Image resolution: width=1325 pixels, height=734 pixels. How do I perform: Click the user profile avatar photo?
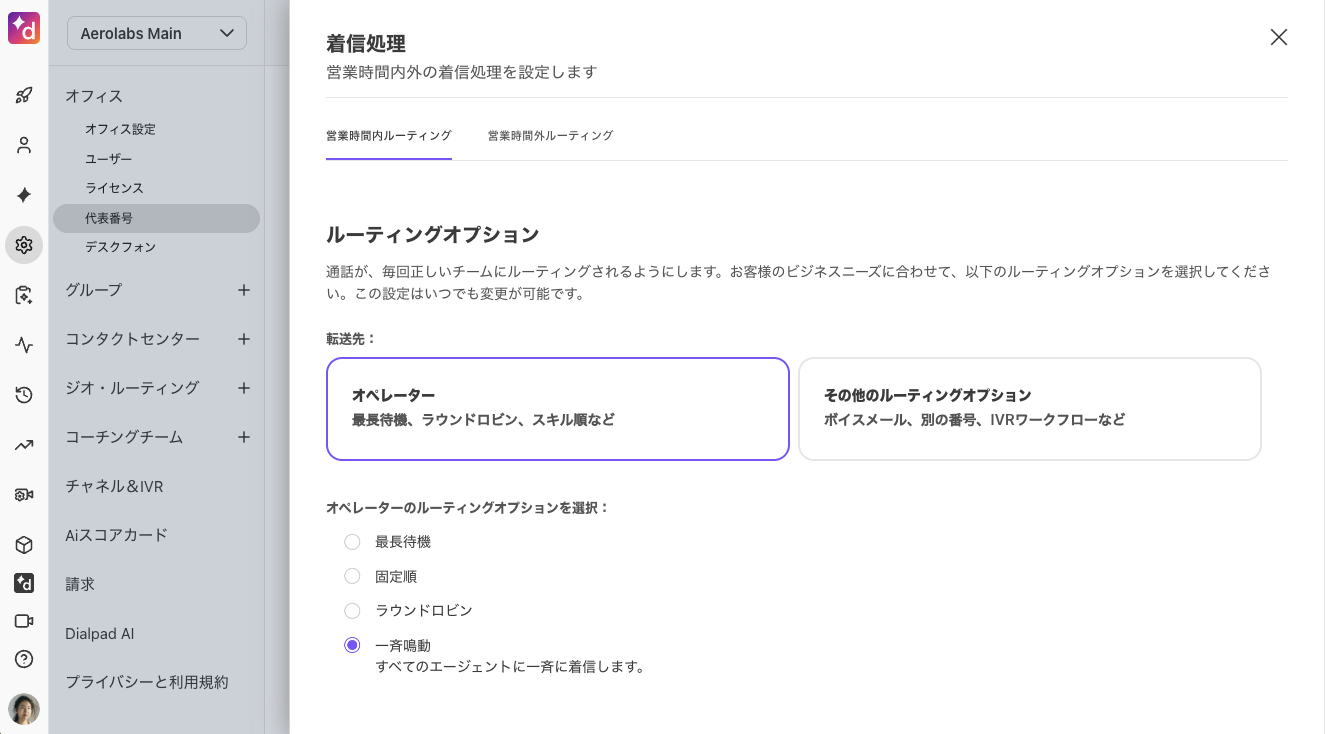click(24, 709)
